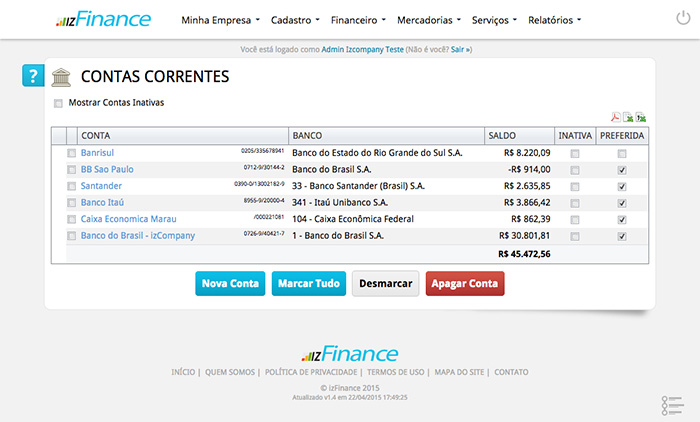
Task: Check Preferida for Banrisul
Action: coord(622,154)
